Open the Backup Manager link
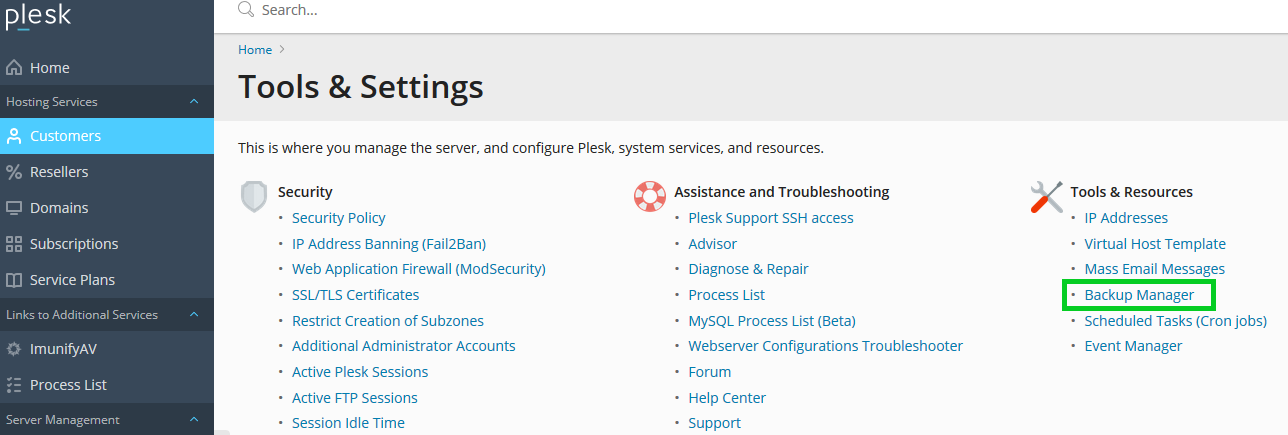This screenshot has width=1288, height=435. click(x=1139, y=295)
